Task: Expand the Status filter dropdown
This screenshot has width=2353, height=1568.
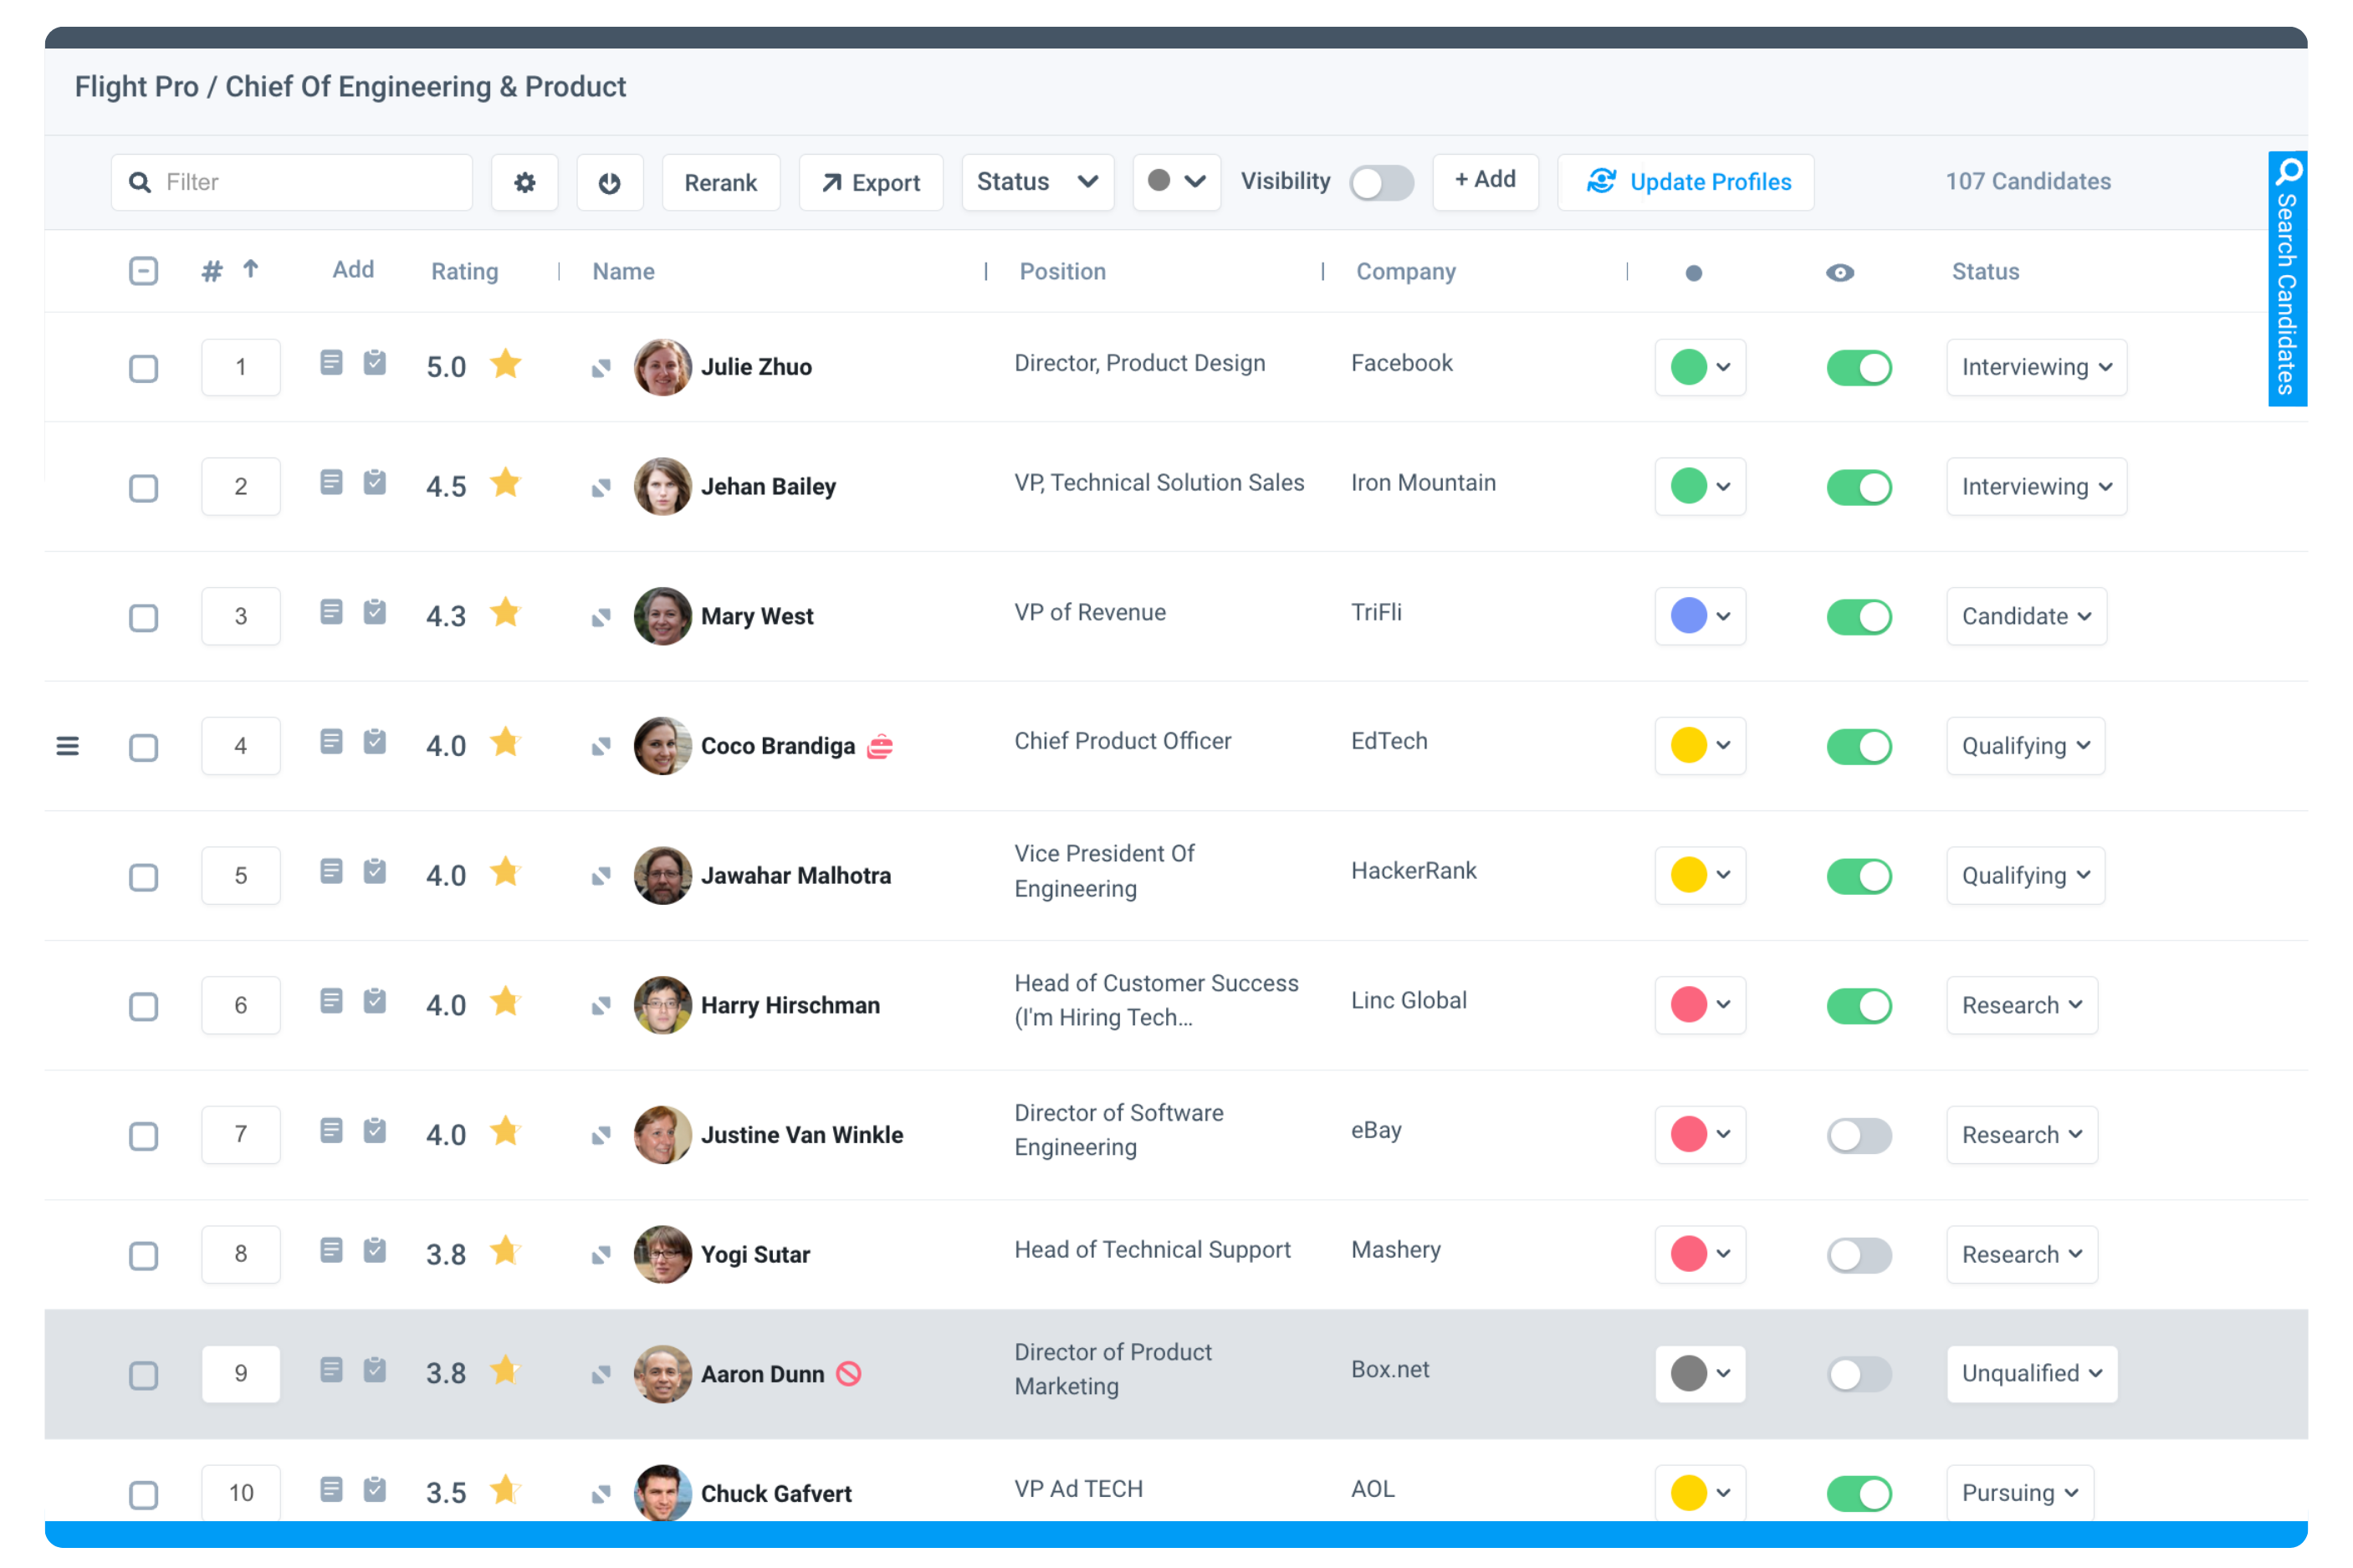Action: click(1037, 182)
